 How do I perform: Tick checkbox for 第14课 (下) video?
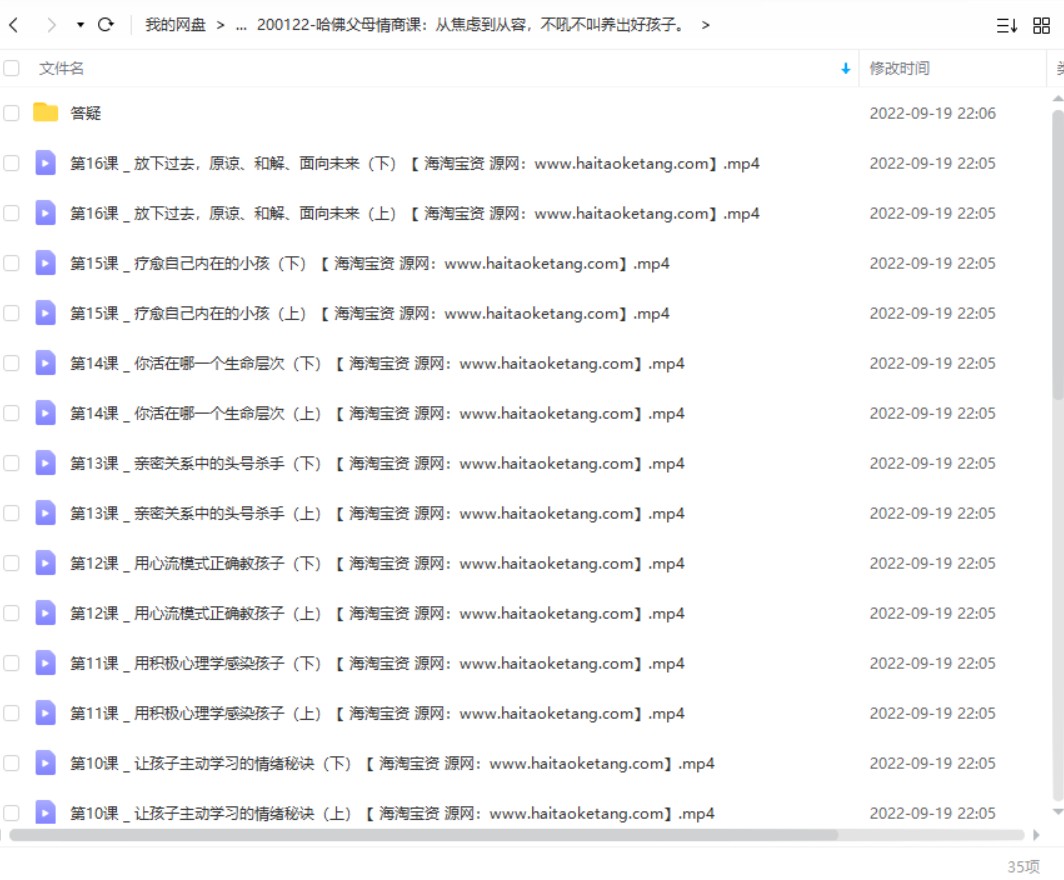12,363
